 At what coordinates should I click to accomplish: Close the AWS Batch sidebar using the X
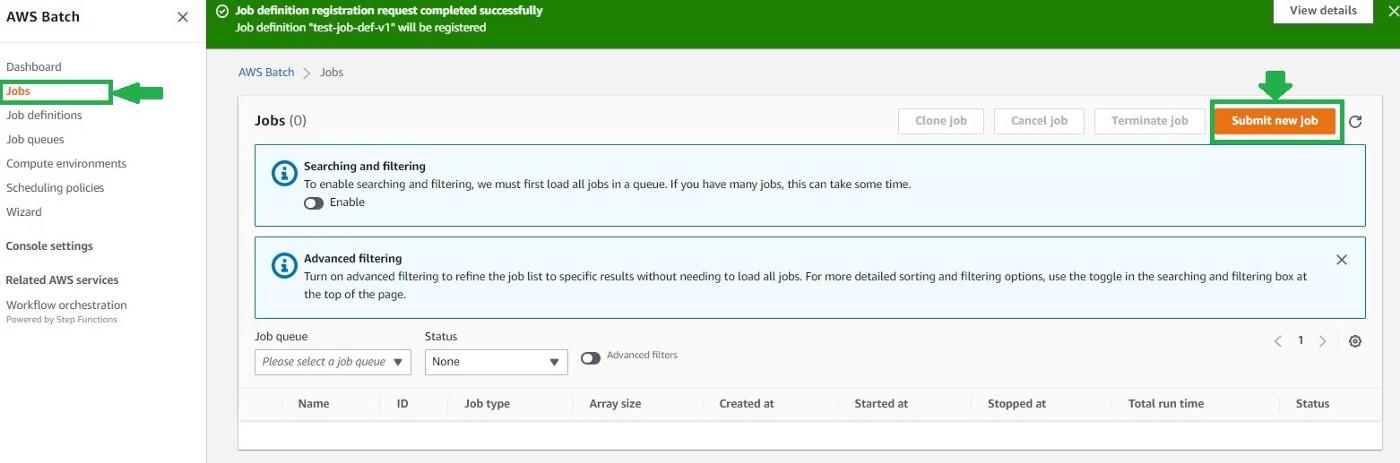click(182, 17)
